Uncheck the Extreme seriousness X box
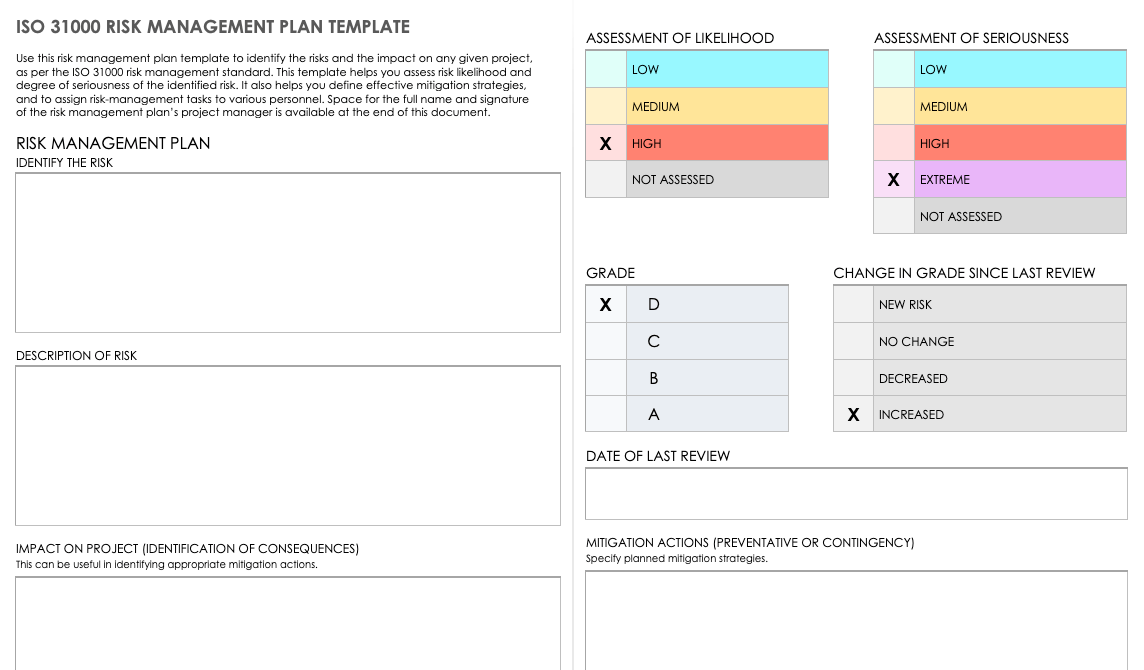This screenshot has width=1144, height=670. pyautogui.click(x=894, y=180)
